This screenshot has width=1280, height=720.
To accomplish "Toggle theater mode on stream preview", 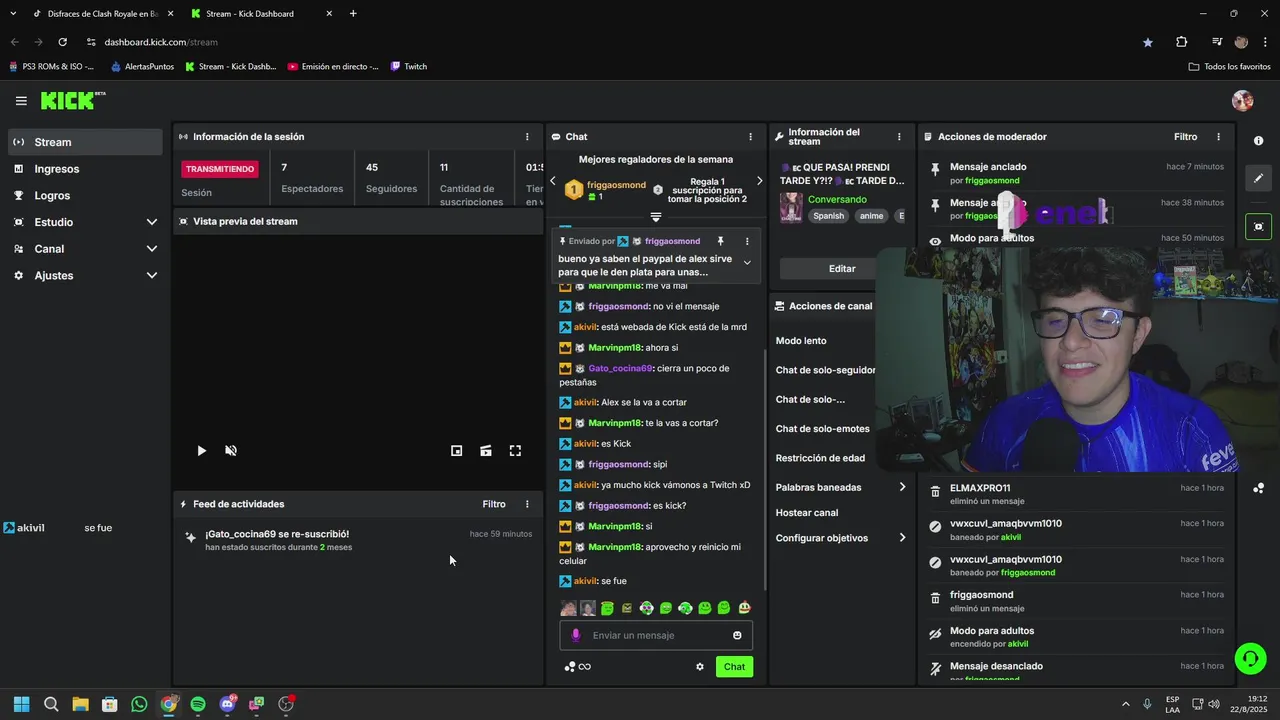I will click(485, 451).
